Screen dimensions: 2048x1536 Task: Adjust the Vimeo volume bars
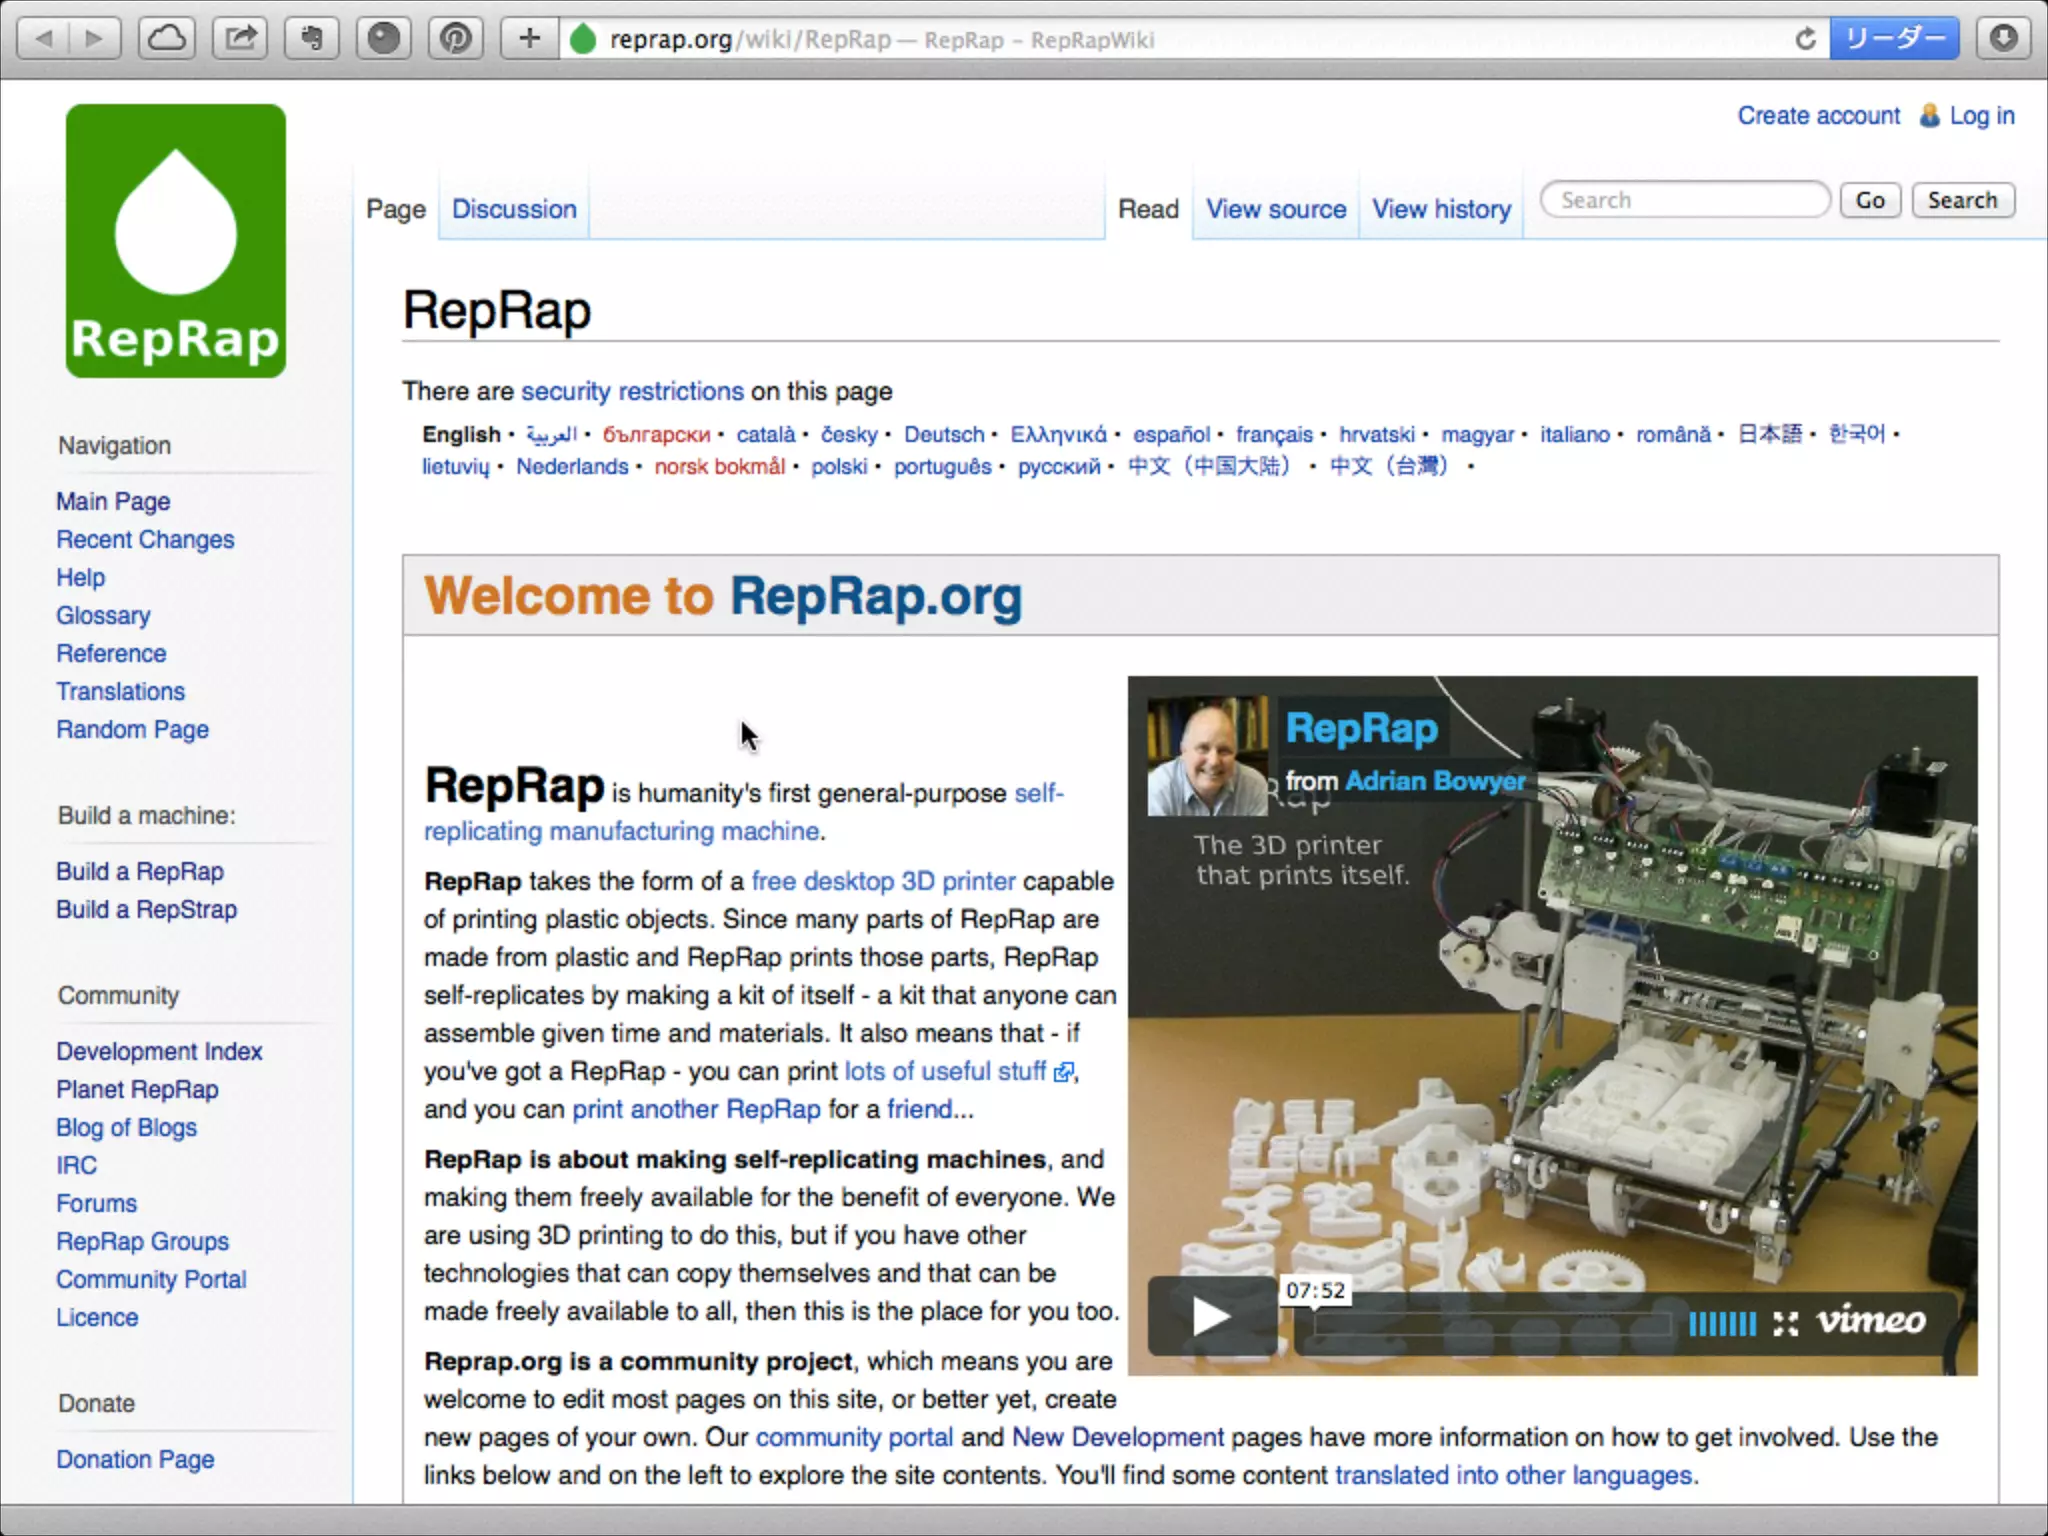(x=1722, y=1323)
